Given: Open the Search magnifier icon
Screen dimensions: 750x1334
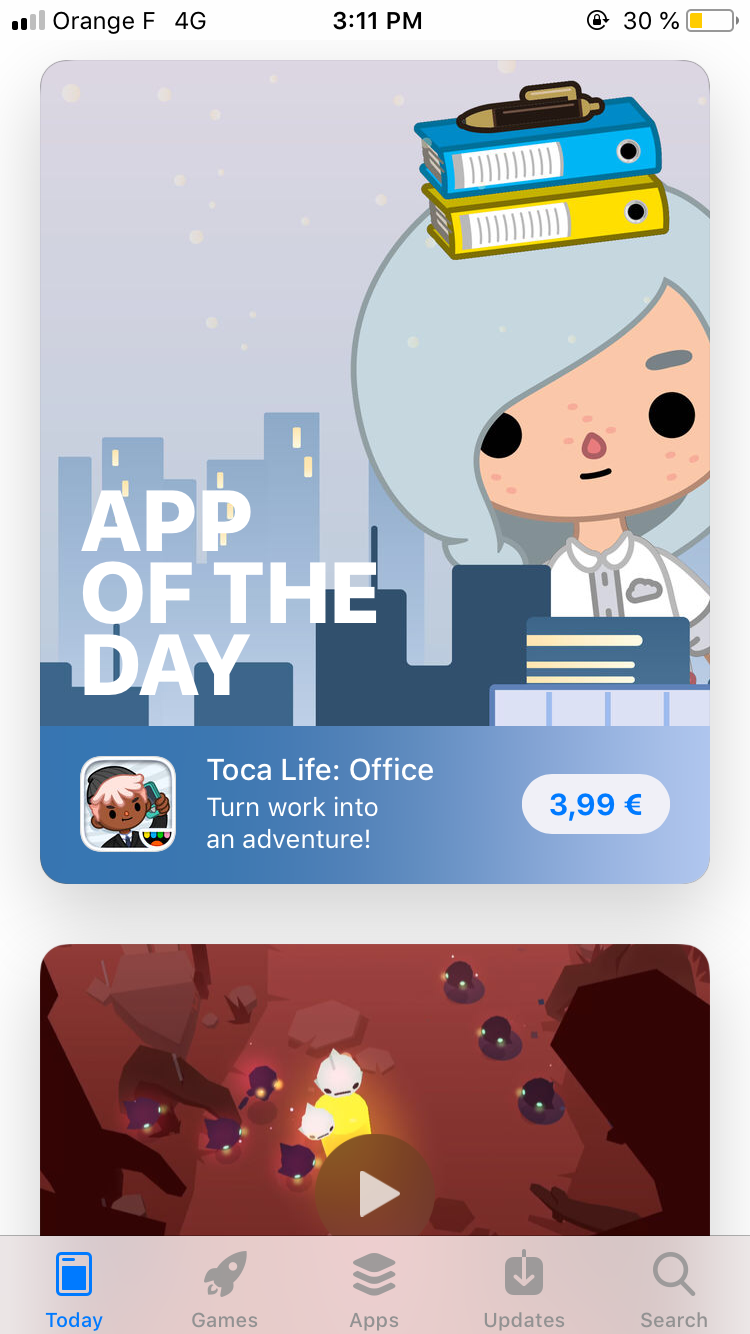Looking at the screenshot, I should (x=674, y=1274).
